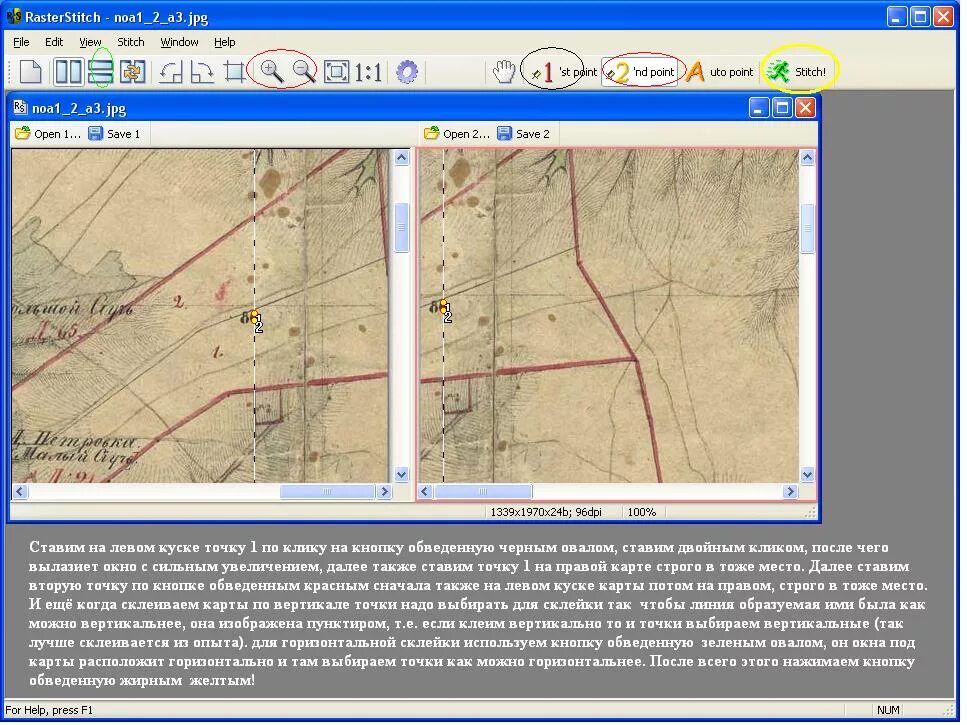Open the Edit menu

point(54,42)
